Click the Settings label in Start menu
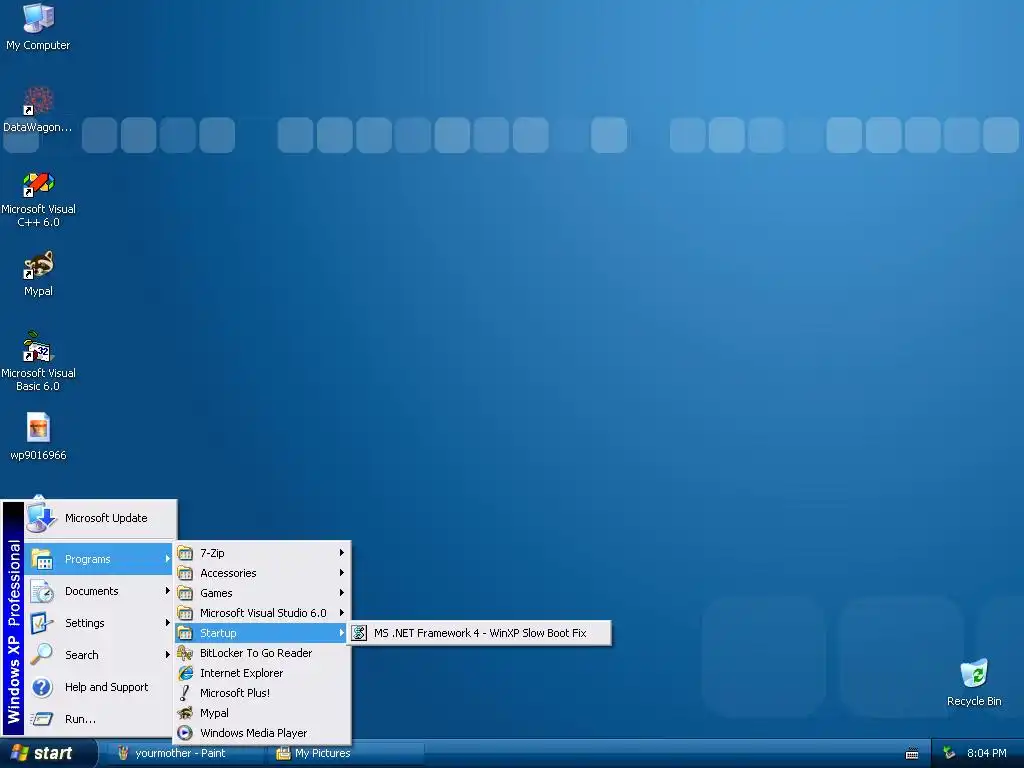Screen dimensions: 1024x768 [85, 623]
